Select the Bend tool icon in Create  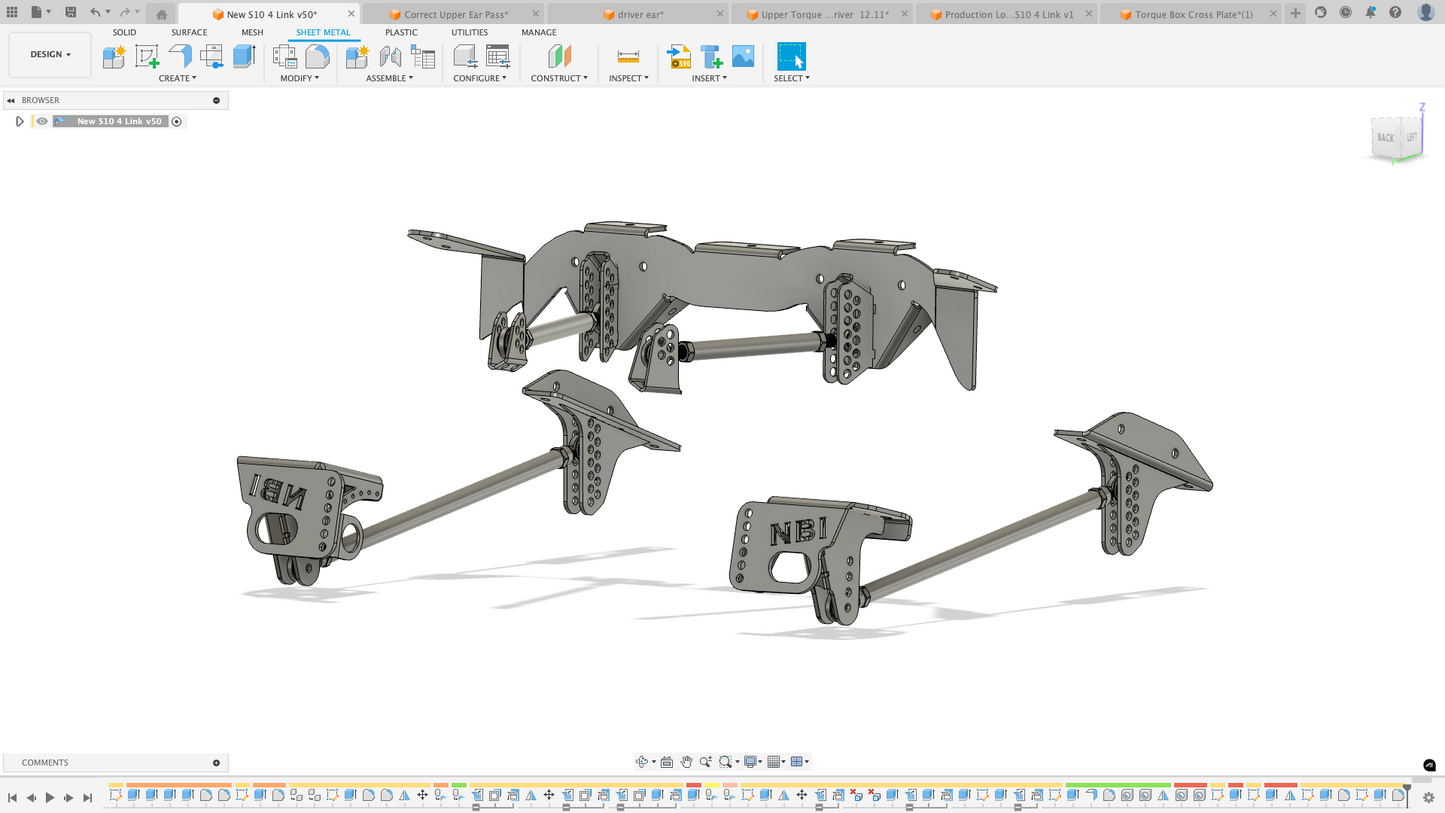[212, 57]
